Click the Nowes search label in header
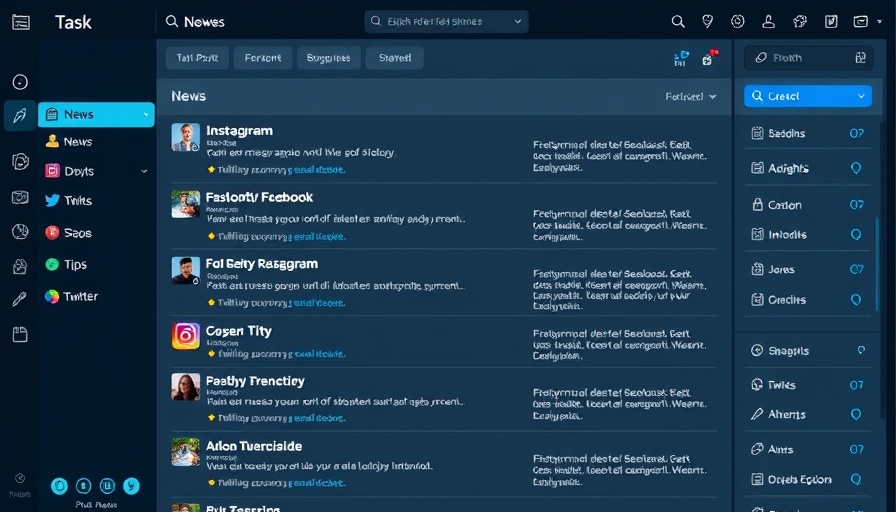Screen dimensions: 896x512 pyautogui.click(x=204, y=22)
